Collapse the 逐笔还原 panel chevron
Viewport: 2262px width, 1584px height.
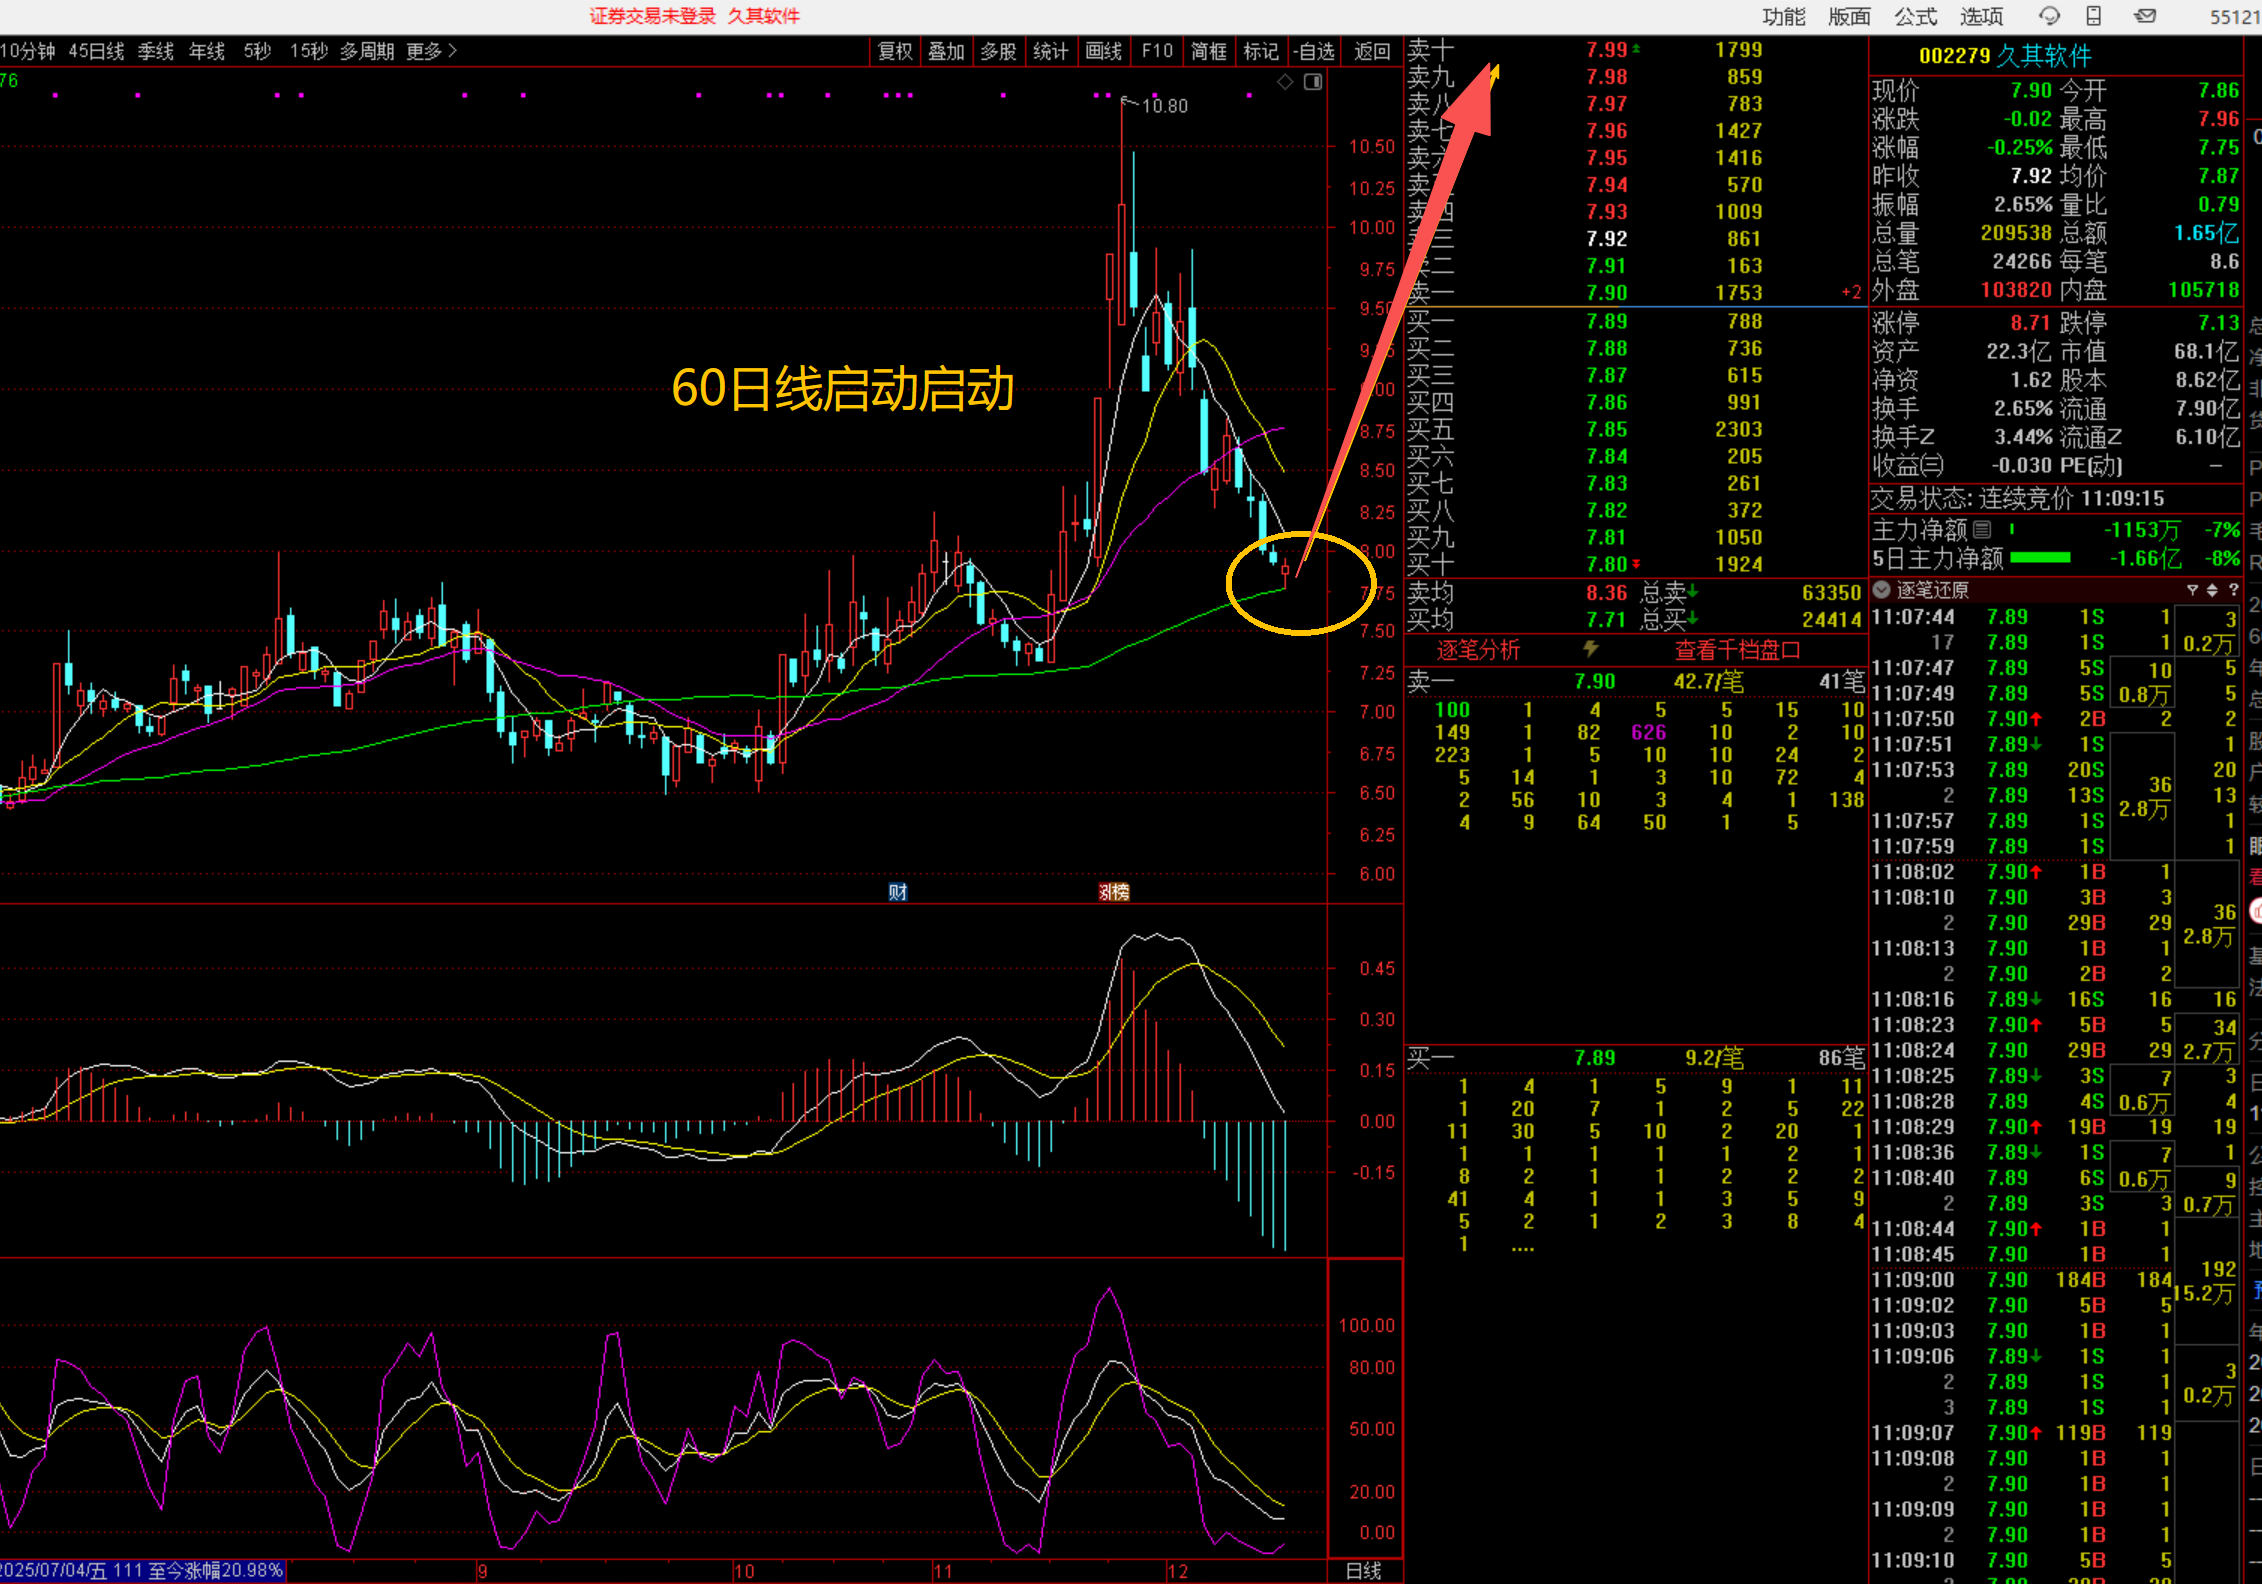click(x=1881, y=590)
